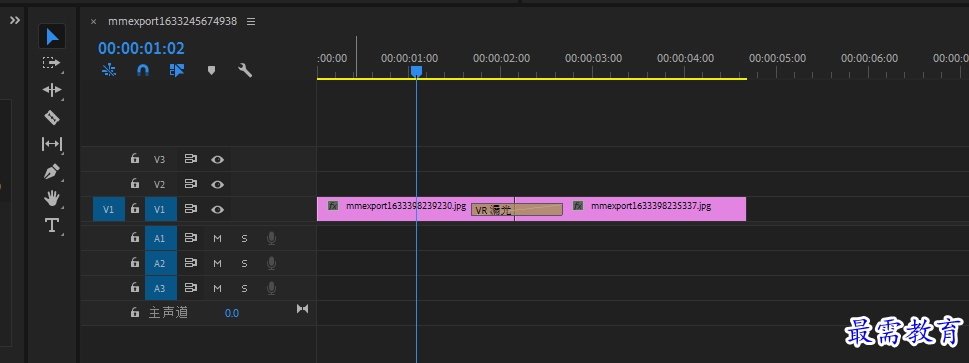Target track V2 header

160,184
